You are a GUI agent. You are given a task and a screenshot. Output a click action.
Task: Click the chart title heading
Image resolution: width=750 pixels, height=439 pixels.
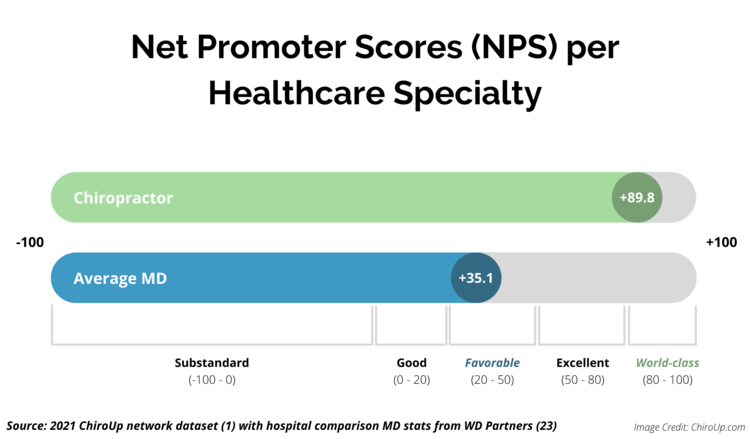coord(375,70)
